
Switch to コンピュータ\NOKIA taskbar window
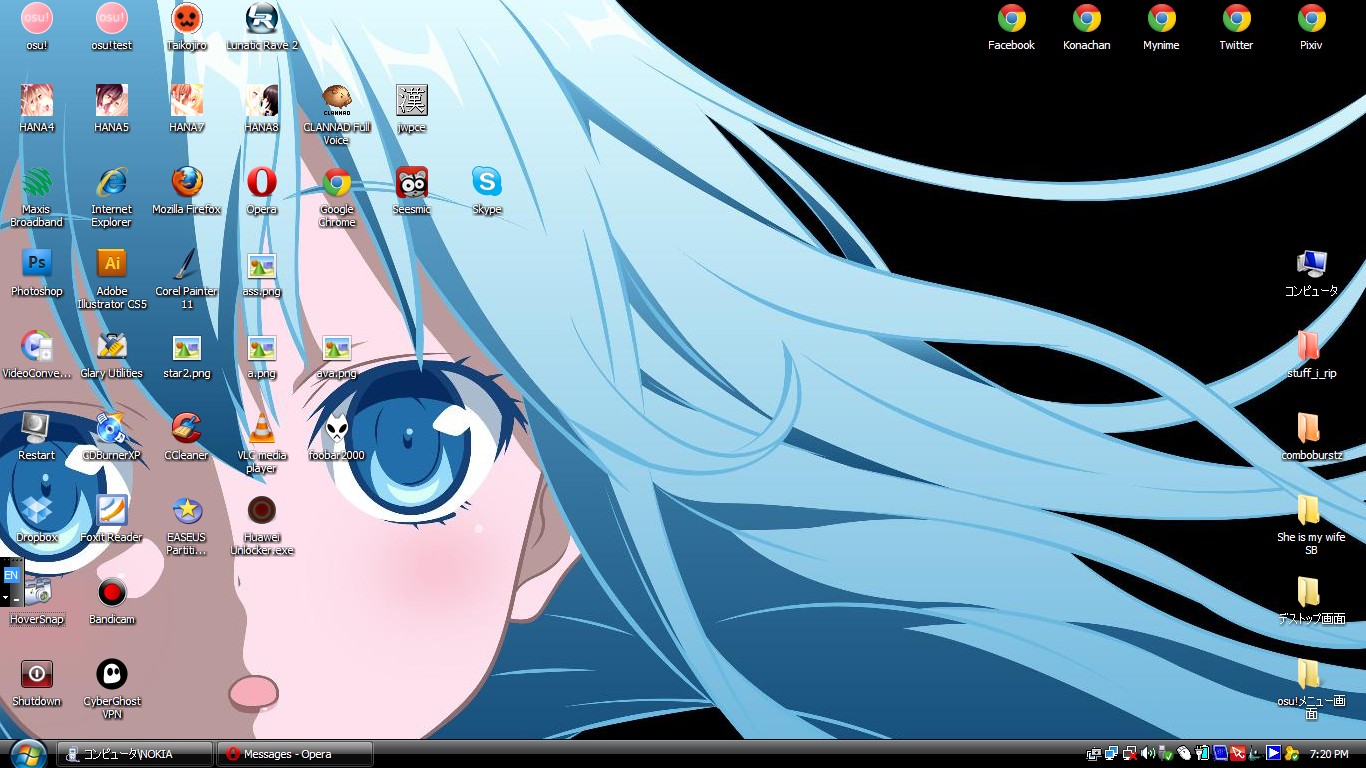tap(135, 754)
